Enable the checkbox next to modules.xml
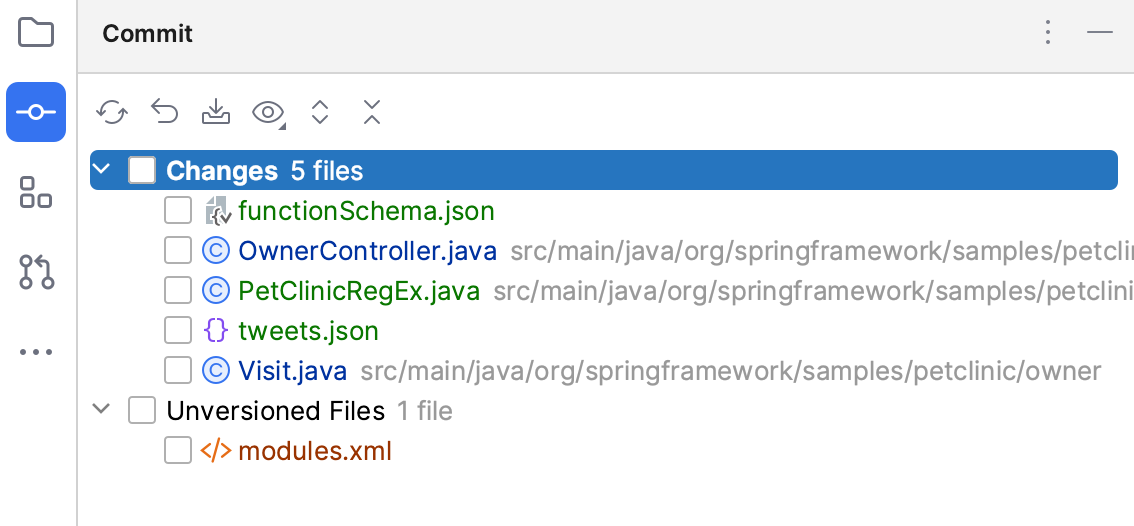 point(178,451)
